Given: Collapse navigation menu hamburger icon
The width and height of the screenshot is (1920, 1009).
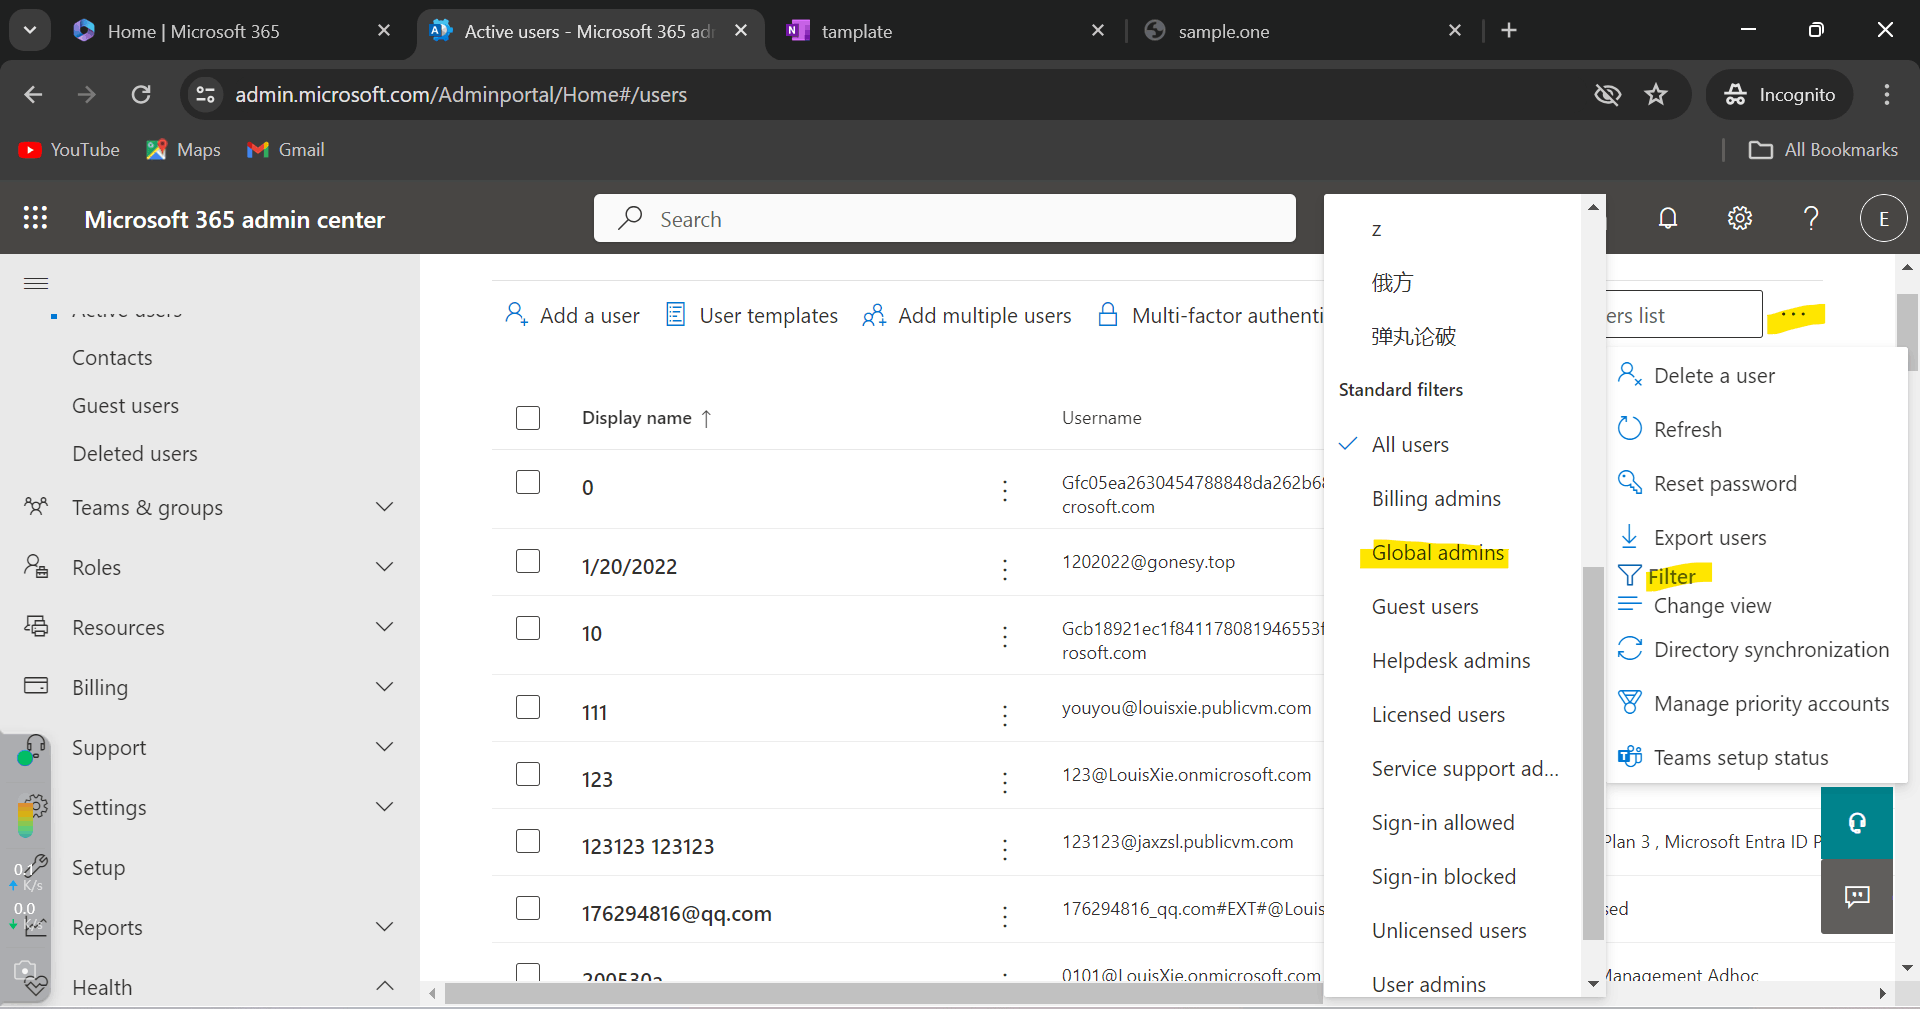Looking at the screenshot, I should pyautogui.click(x=36, y=283).
